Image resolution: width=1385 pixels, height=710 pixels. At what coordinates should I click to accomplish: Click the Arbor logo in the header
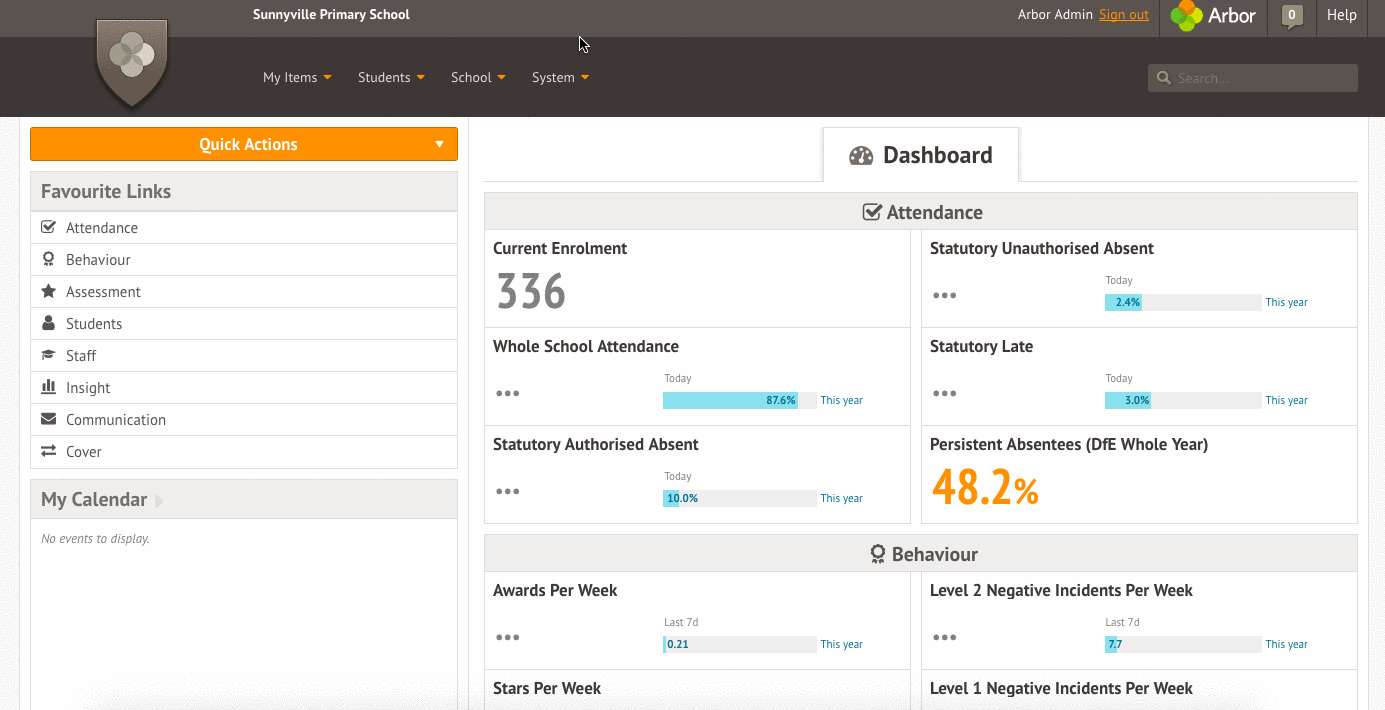pyautogui.click(x=1212, y=16)
